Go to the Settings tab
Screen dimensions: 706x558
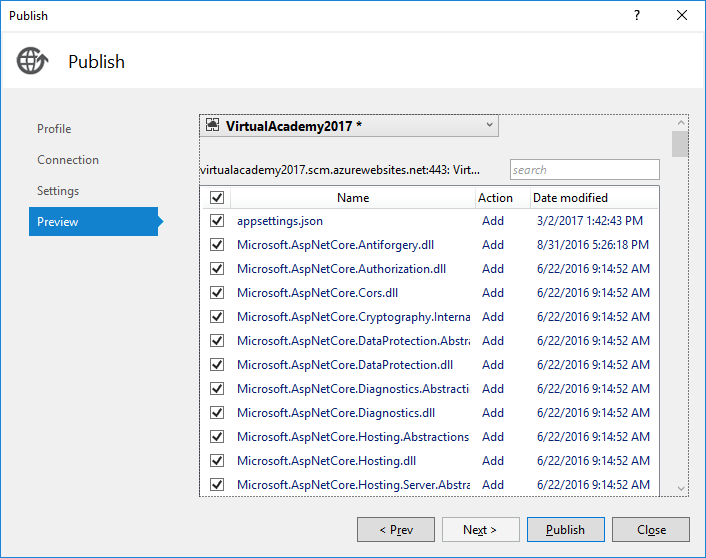click(58, 191)
